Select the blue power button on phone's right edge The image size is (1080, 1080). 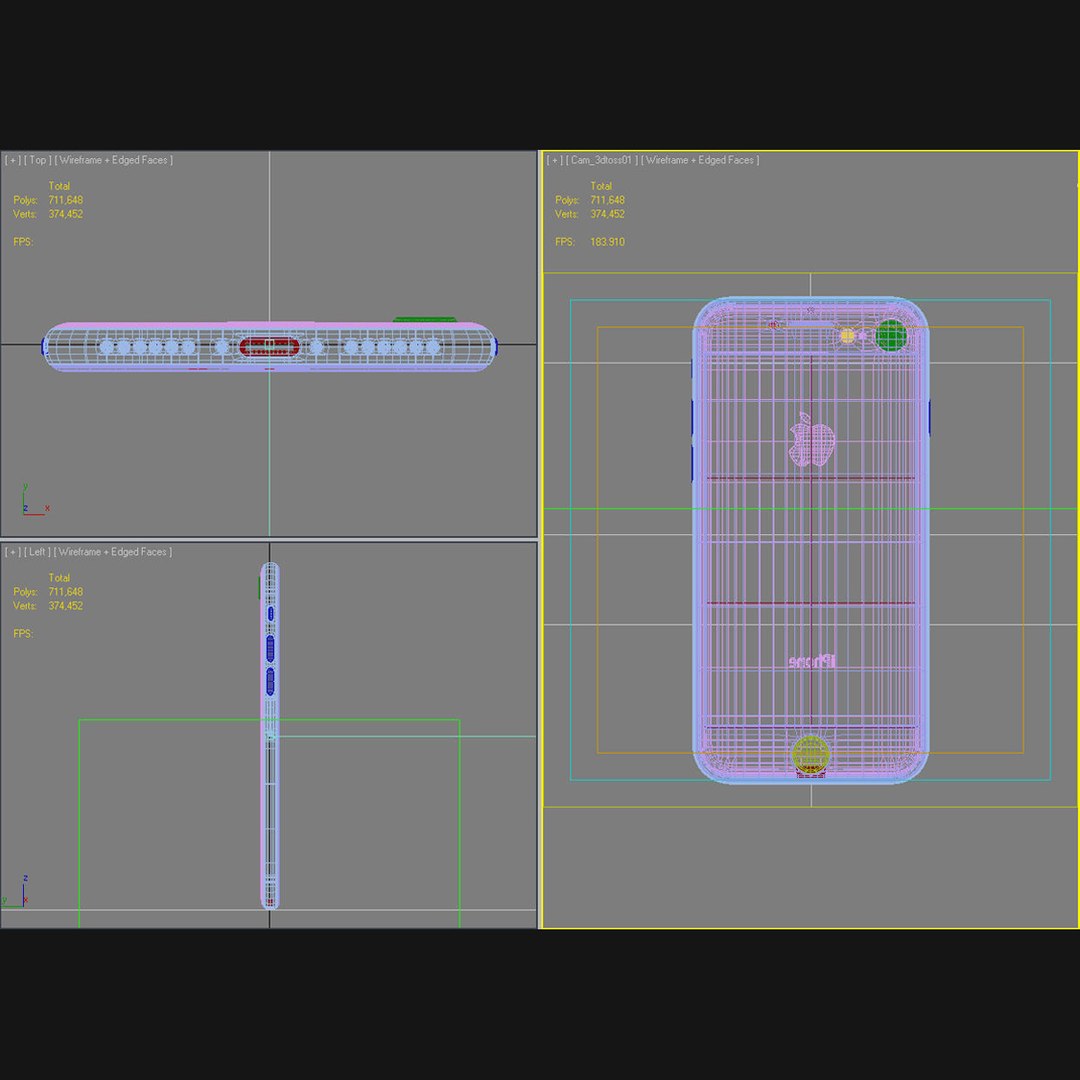point(930,419)
